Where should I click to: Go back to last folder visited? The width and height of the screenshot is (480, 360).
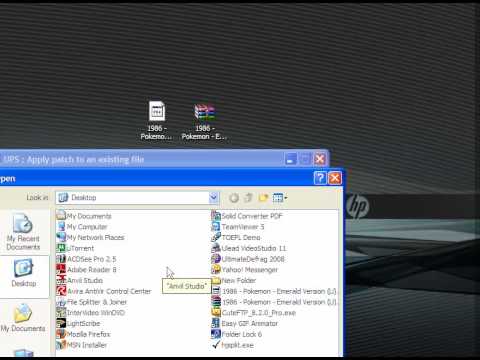234,198
